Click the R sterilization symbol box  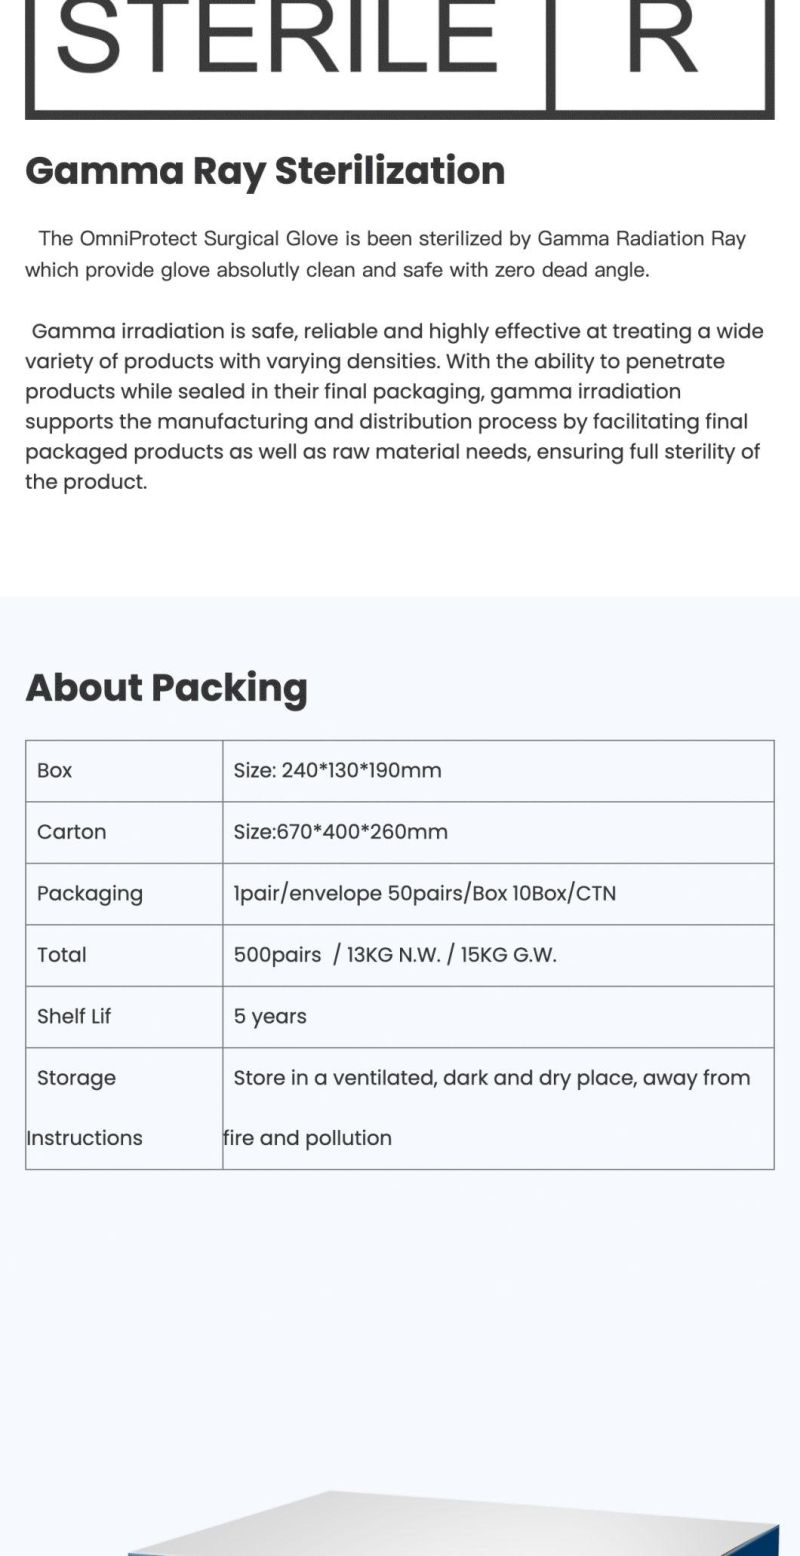pyautogui.click(x=663, y=58)
